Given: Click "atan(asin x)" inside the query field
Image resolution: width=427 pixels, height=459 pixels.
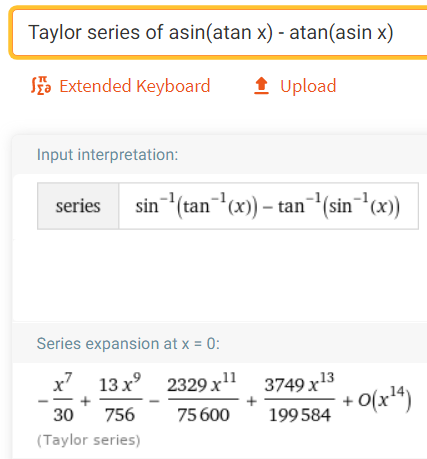Looking at the screenshot, I should (x=341, y=33).
